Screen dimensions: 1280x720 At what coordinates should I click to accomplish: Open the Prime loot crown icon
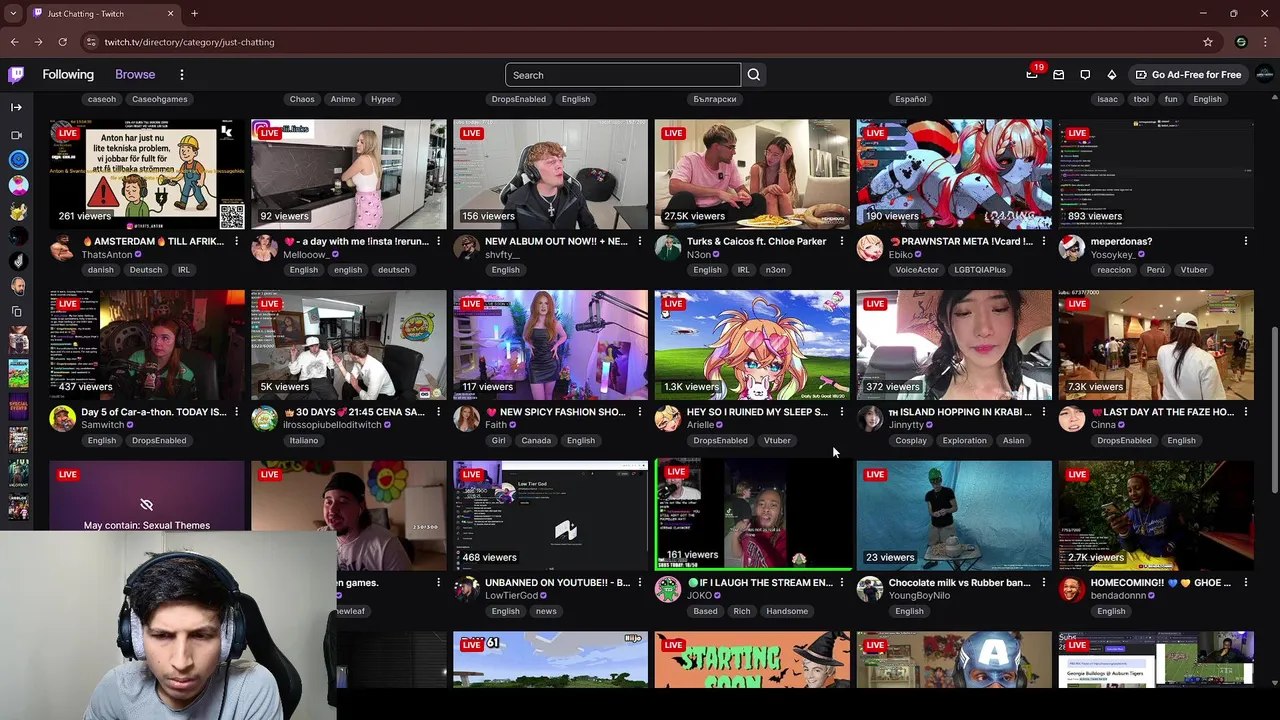pos(1032,75)
